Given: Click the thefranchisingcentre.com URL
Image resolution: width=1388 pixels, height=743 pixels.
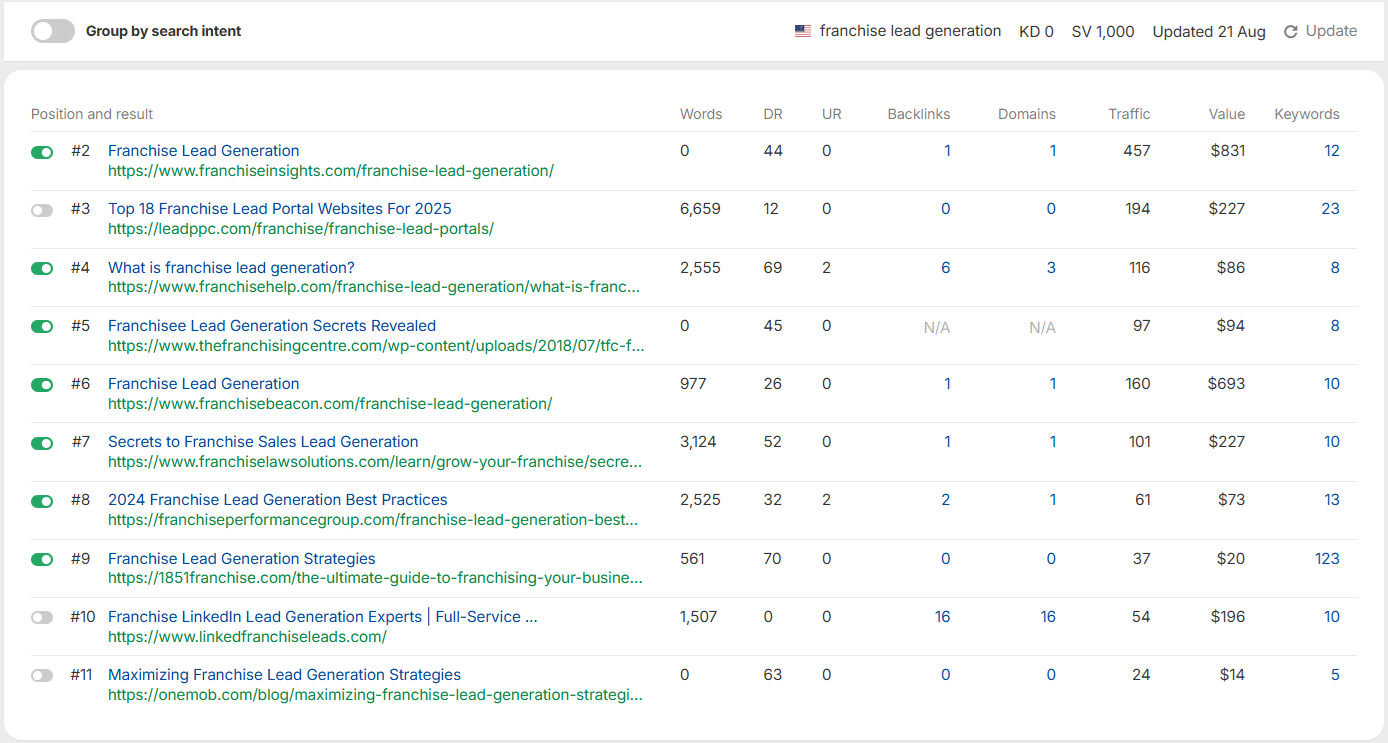Looking at the screenshot, I should [x=377, y=346].
